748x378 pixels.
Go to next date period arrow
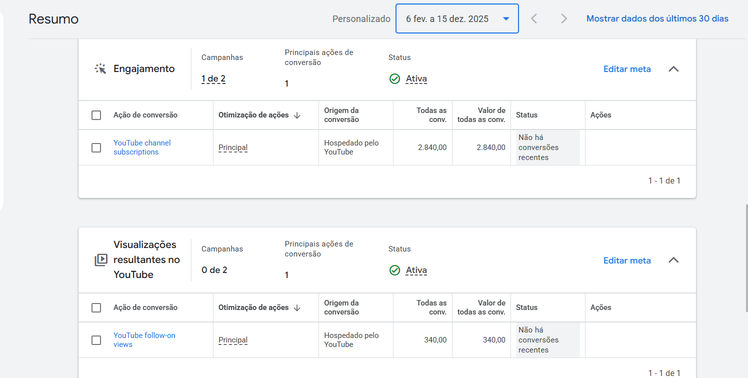564,19
